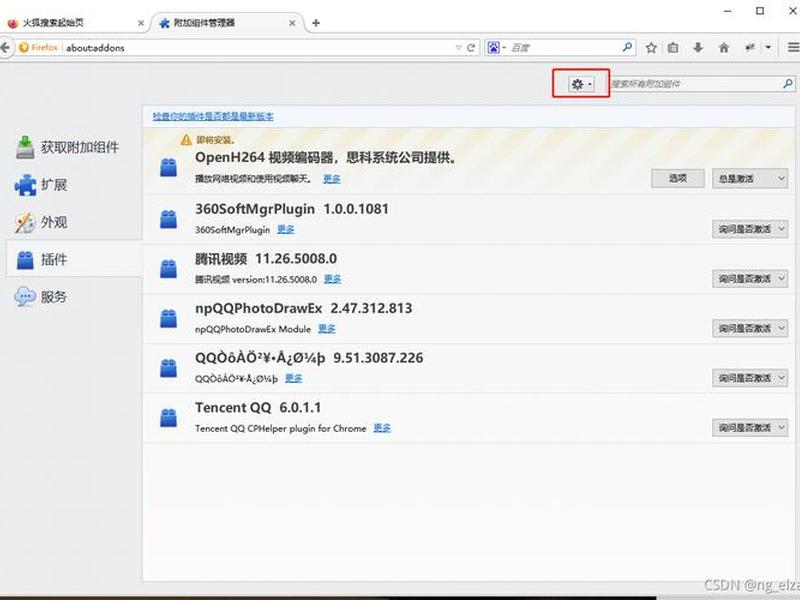Click the 选项 button for OpenH264
This screenshot has width=800, height=600.
click(x=678, y=179)
